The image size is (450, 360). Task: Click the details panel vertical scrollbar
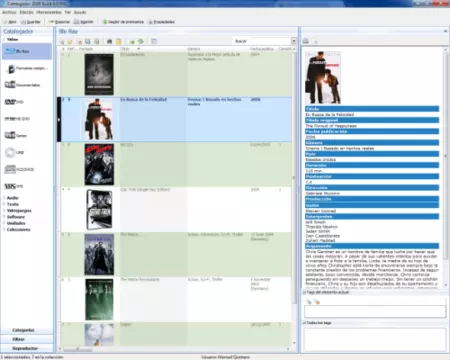[446, 167]
